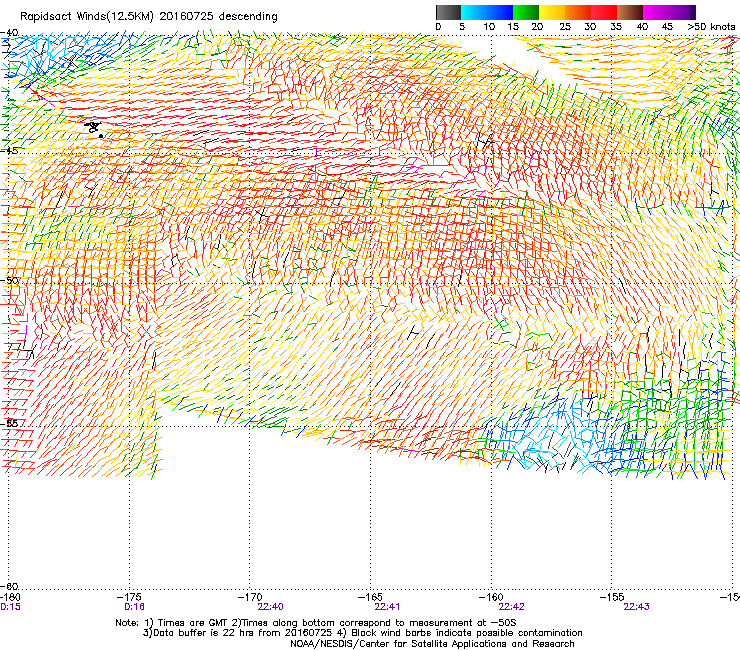Click the -50 latitude axis label
The image size is (740, 650).
[x=9, y=280]
